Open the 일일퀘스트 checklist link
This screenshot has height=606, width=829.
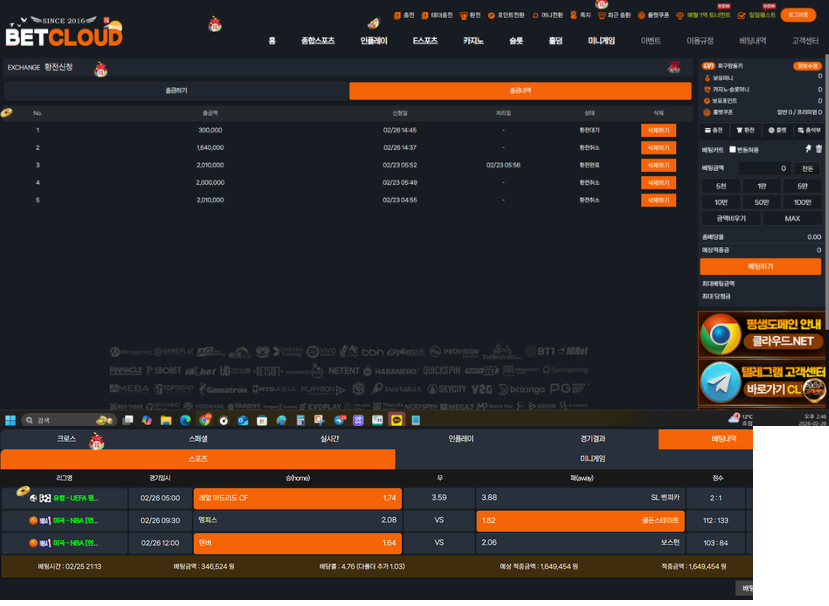pos(756,15)
